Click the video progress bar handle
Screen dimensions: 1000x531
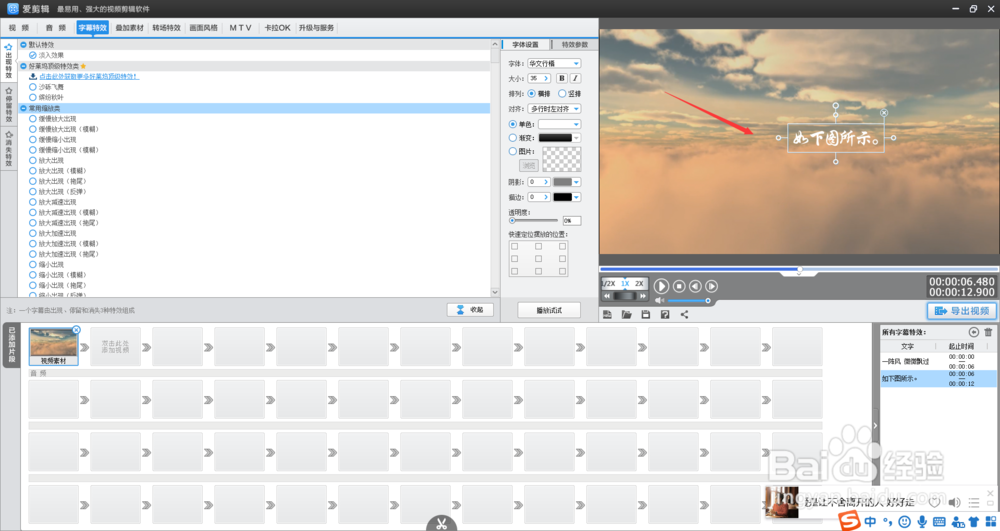[800, 270]
